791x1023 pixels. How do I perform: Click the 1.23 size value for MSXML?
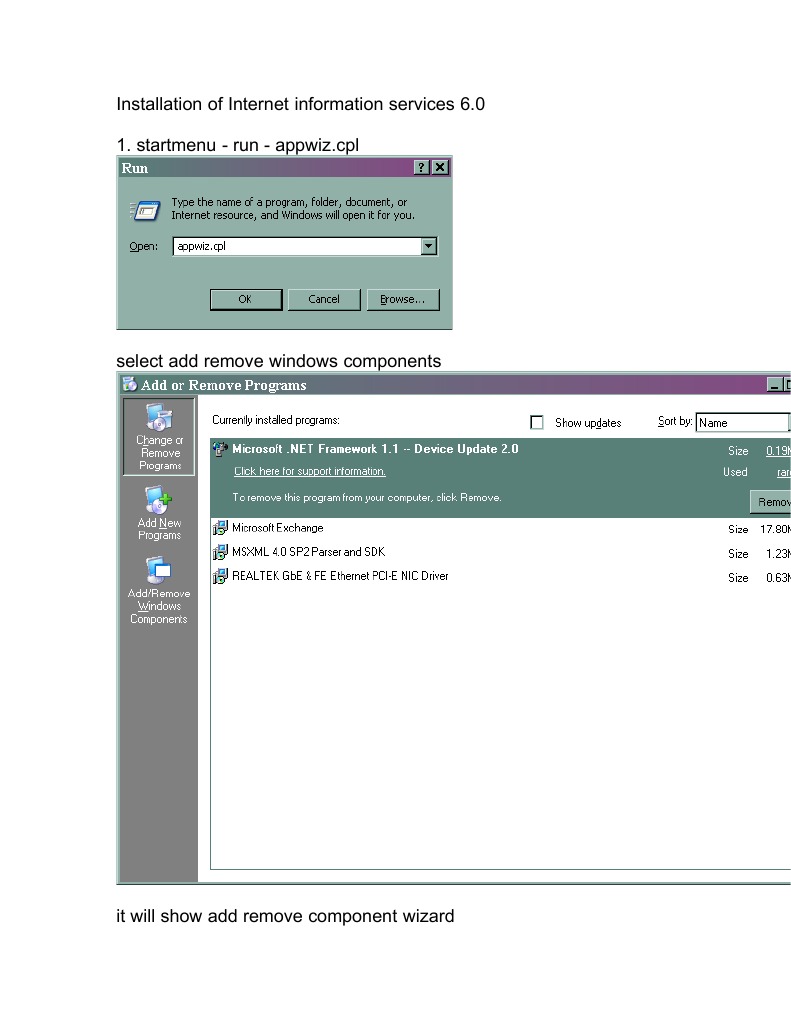coord(778,553)
